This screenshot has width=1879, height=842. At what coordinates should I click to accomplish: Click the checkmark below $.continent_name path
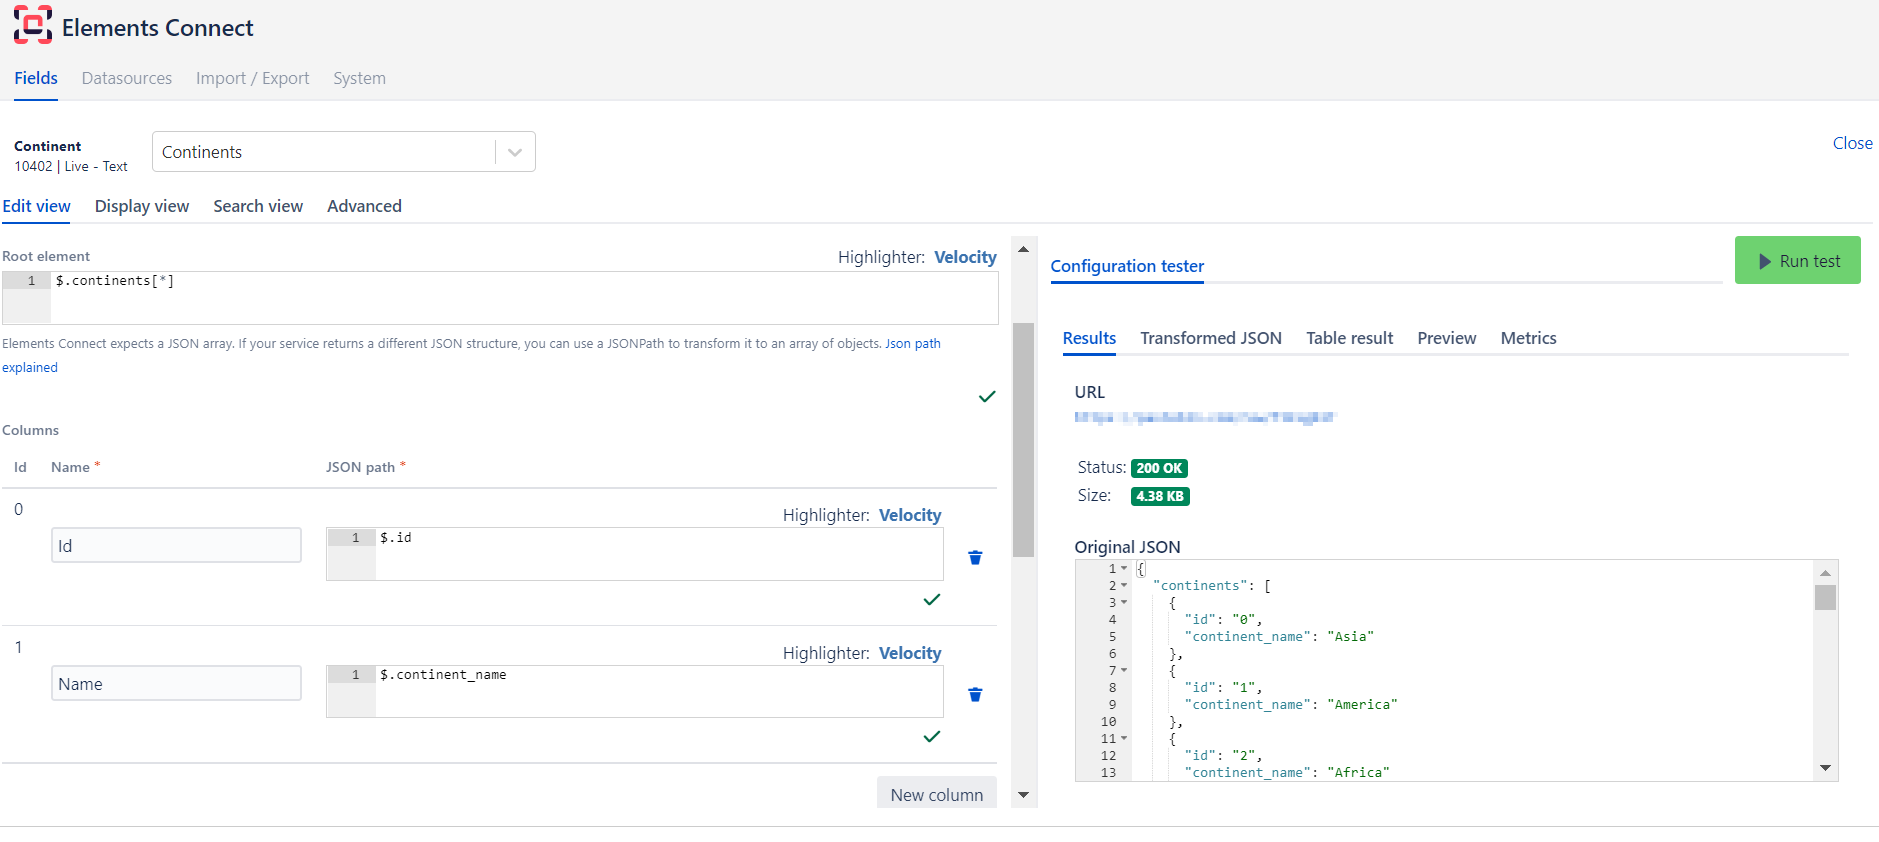[932, 737]
